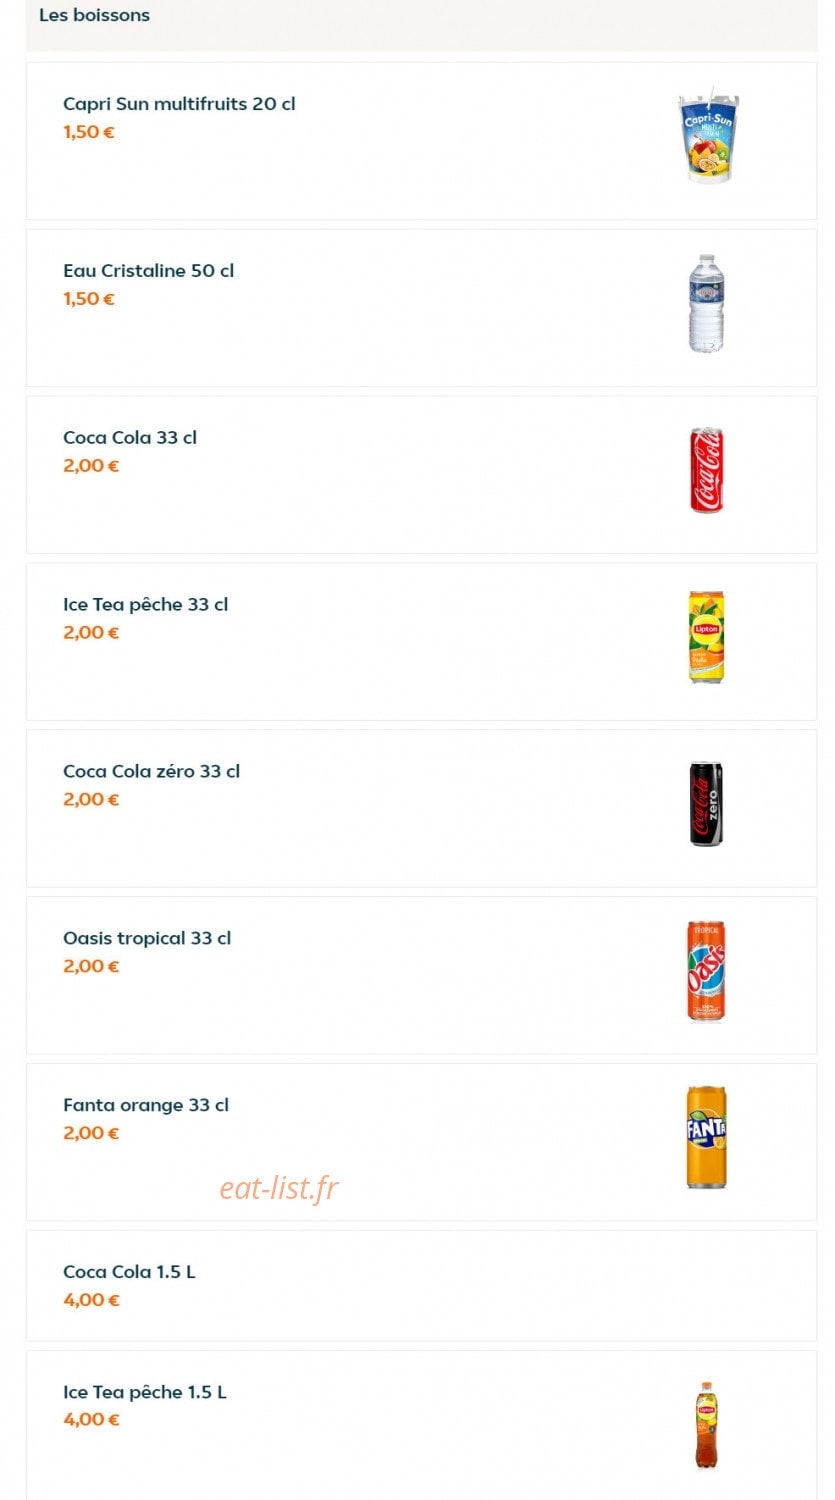Select the Cristaline water bottle image
The image size is (835, 1500).
click(x=707, y=303)
